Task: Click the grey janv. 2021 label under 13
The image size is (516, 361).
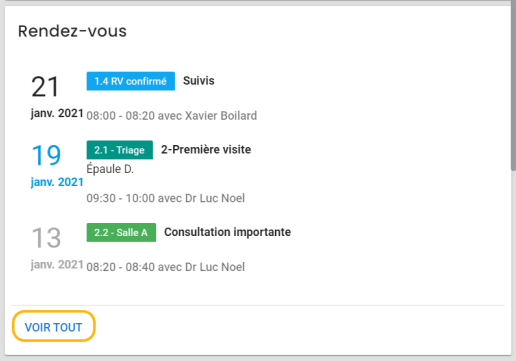Action: 57,264
